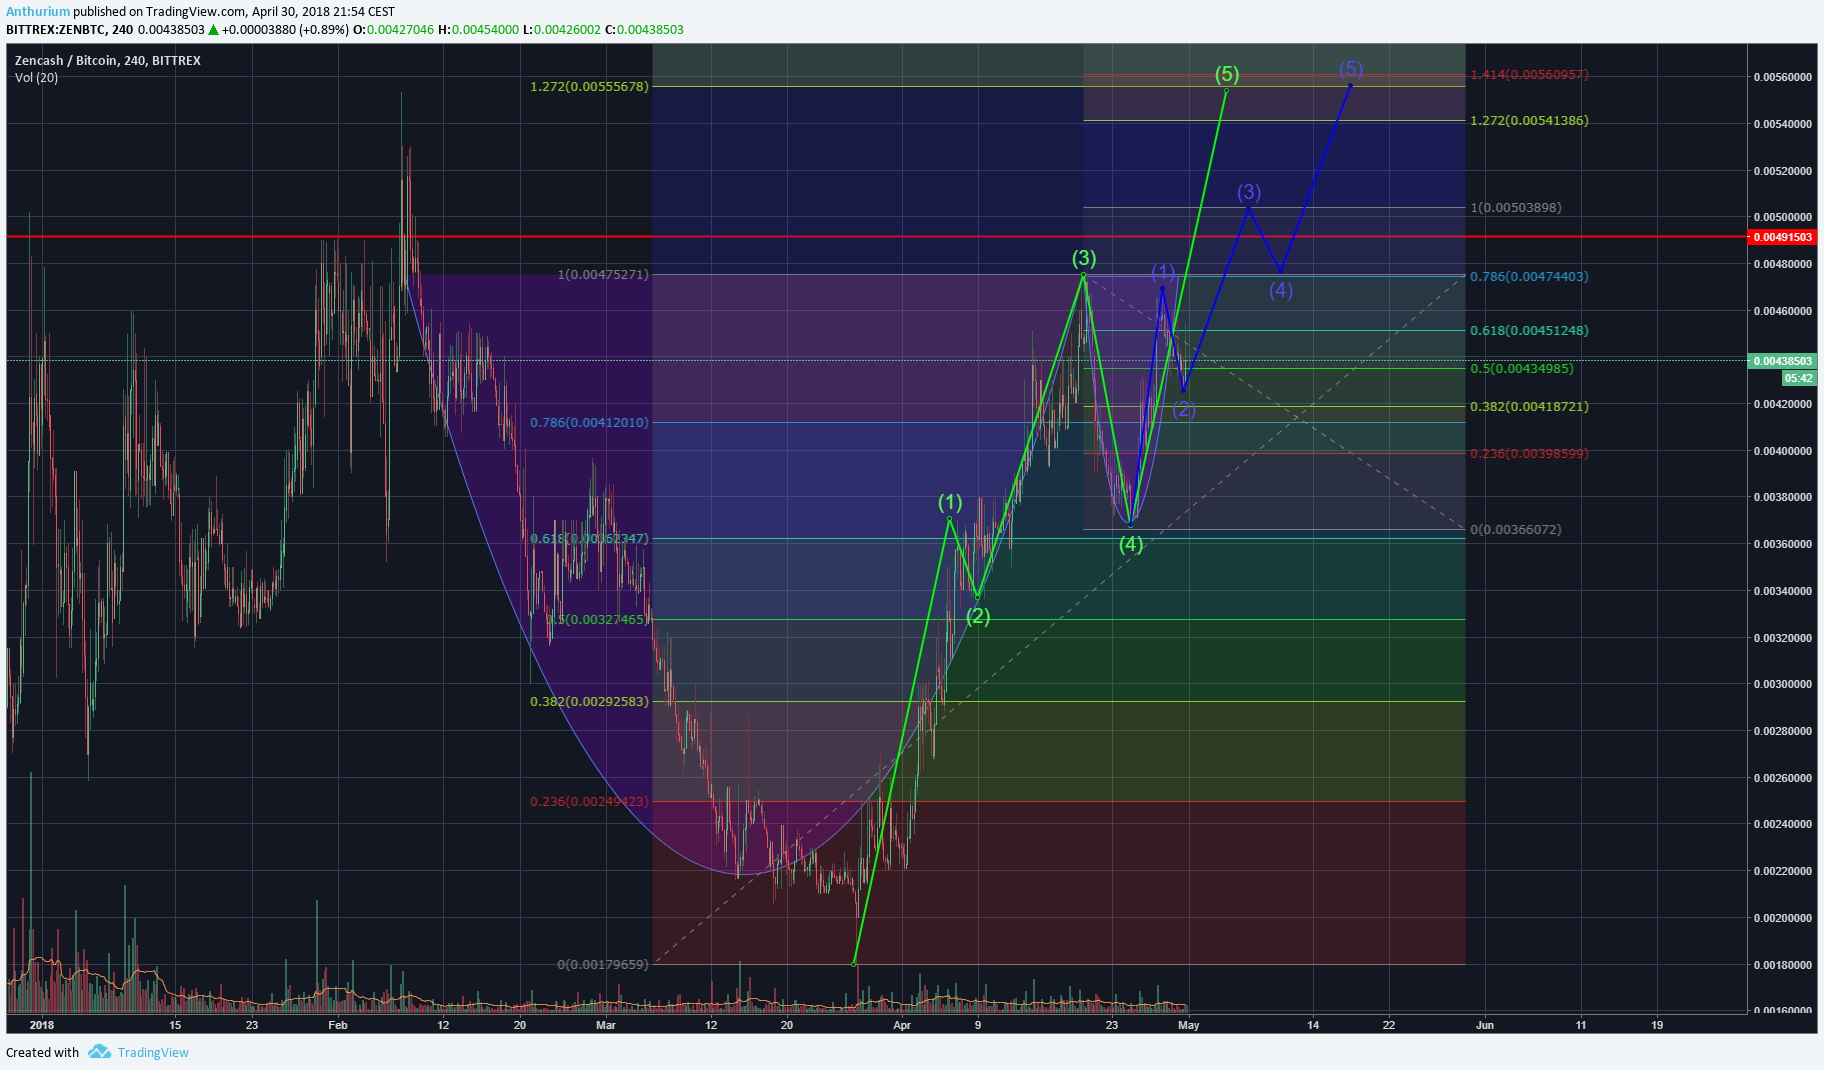1824x1070 pixels.
Task: Click the Zencash / Bitcoin, 240, BITTREX title
Action: (108, 61)
